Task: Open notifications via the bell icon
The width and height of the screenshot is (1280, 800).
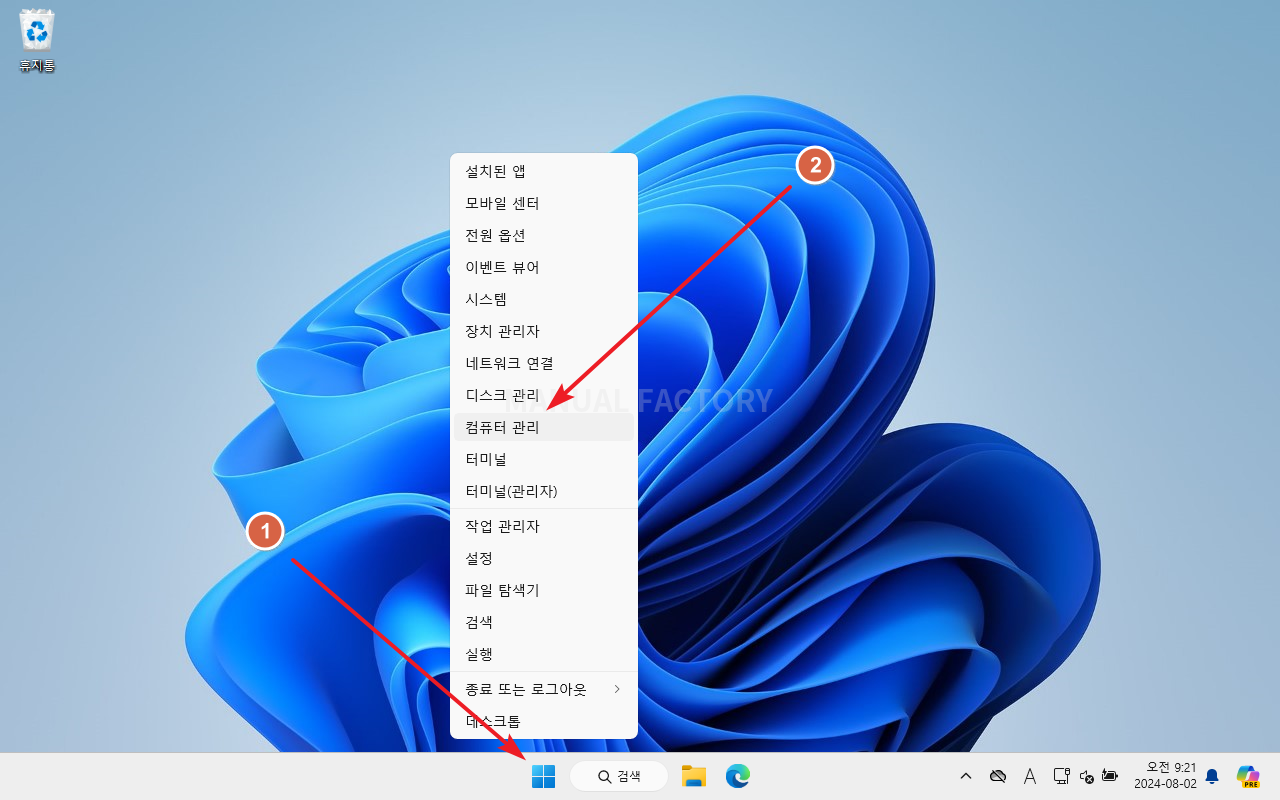Action: pos(1212,776)
